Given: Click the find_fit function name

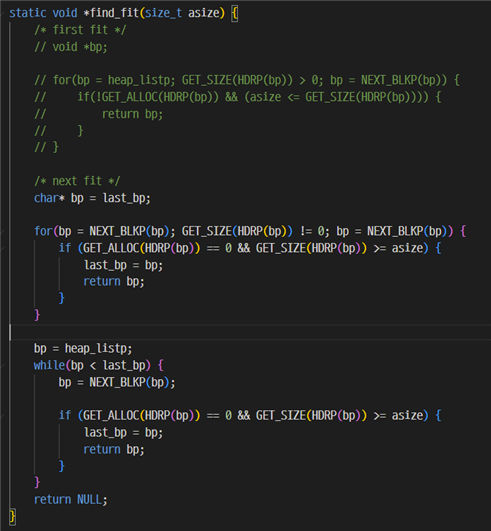Looking at the screenshot, I should tap(114, 13).
